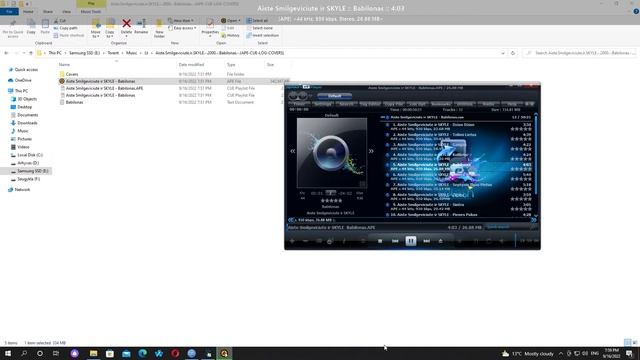Open the Windows Start menu
Viewport: 640px width, 360px height.
pyautogui.click(x=8, y=353)
